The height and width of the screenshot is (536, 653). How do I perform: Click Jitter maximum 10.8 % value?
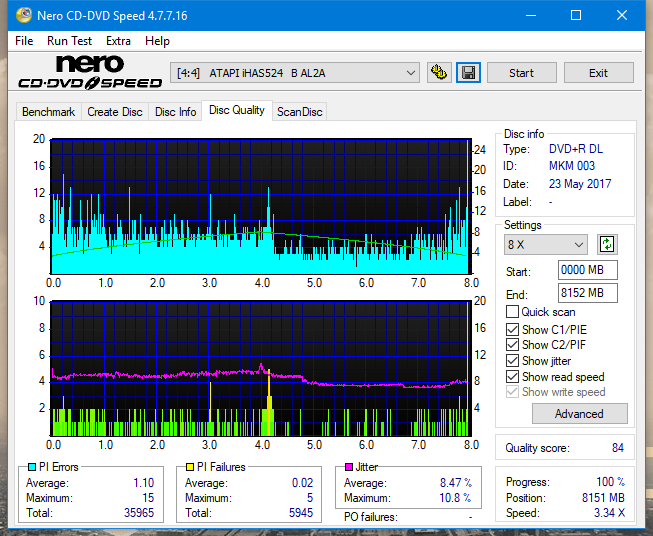(x=455, y=498)
